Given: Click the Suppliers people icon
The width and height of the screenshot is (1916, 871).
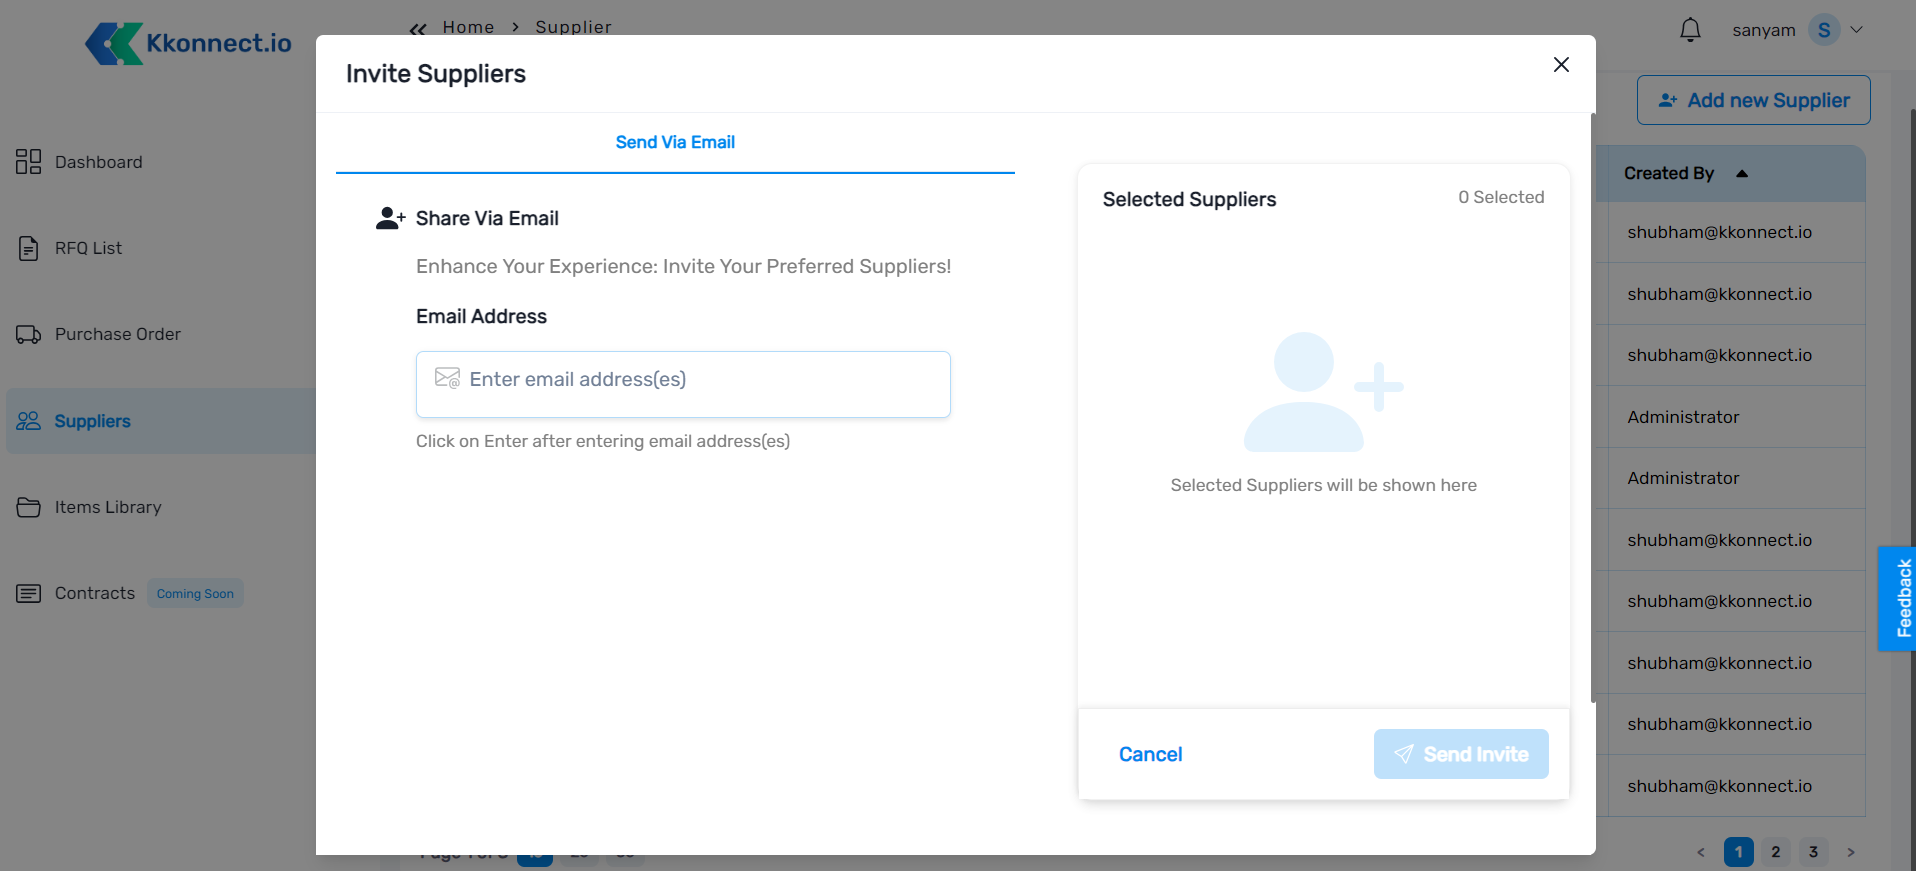Looking at the screenshot, I should tap(28, 421).
